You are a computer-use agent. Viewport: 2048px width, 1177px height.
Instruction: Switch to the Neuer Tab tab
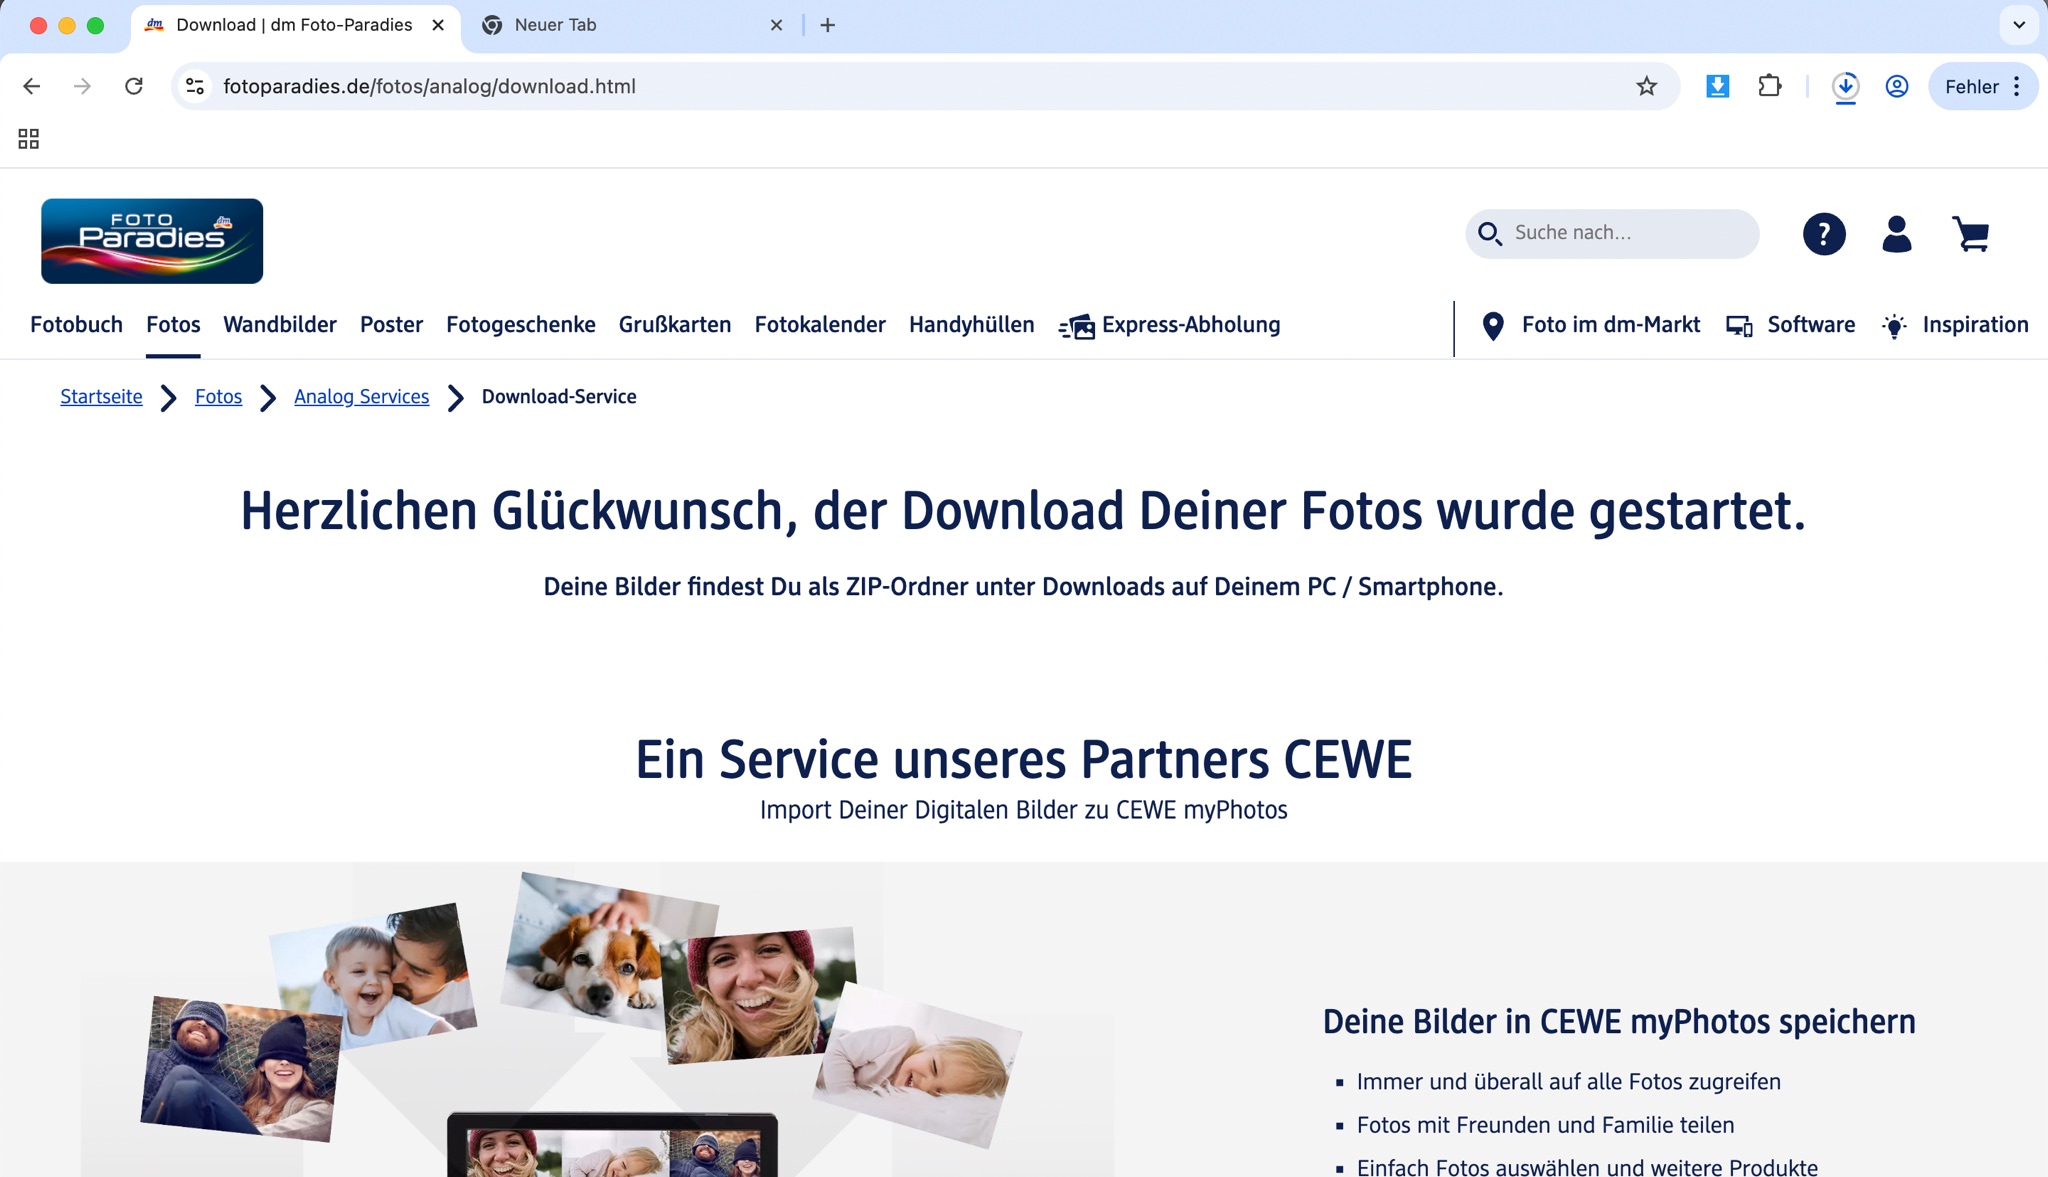[x=630, y=25]
